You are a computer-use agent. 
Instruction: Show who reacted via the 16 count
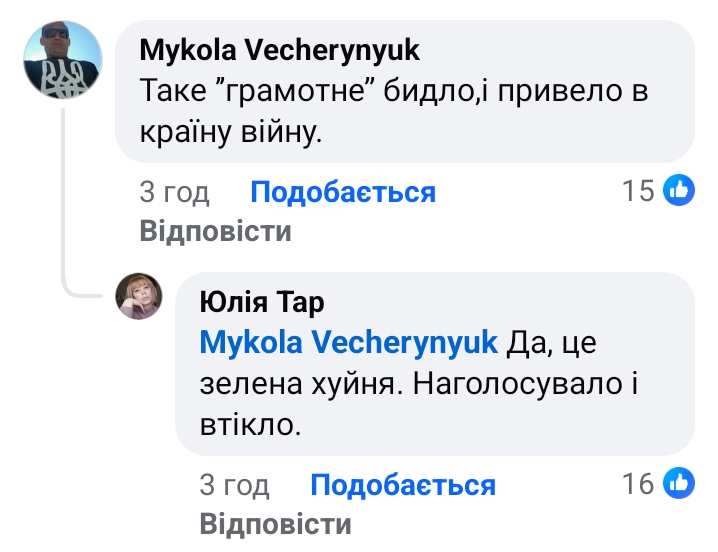pyautogui.click(x=638, y=485)
